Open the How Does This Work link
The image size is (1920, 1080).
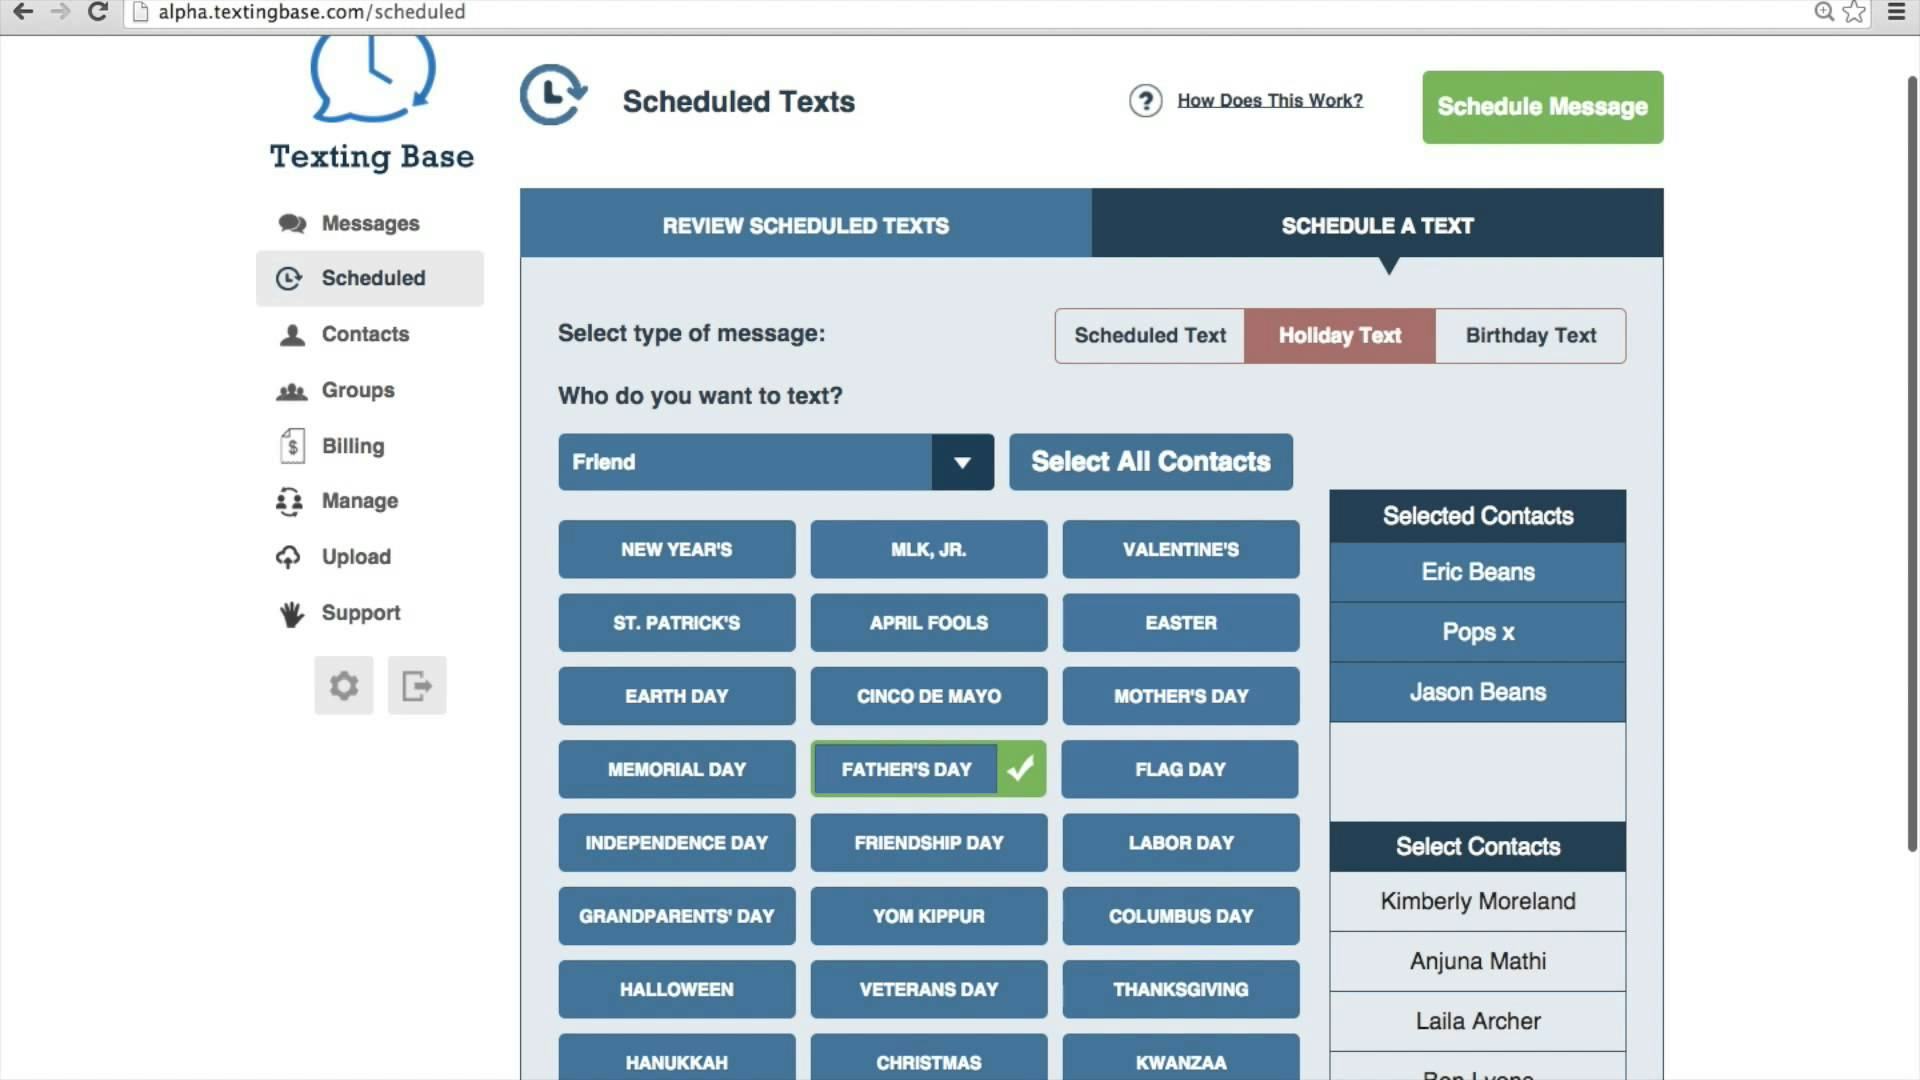(x=1270, y=100)
